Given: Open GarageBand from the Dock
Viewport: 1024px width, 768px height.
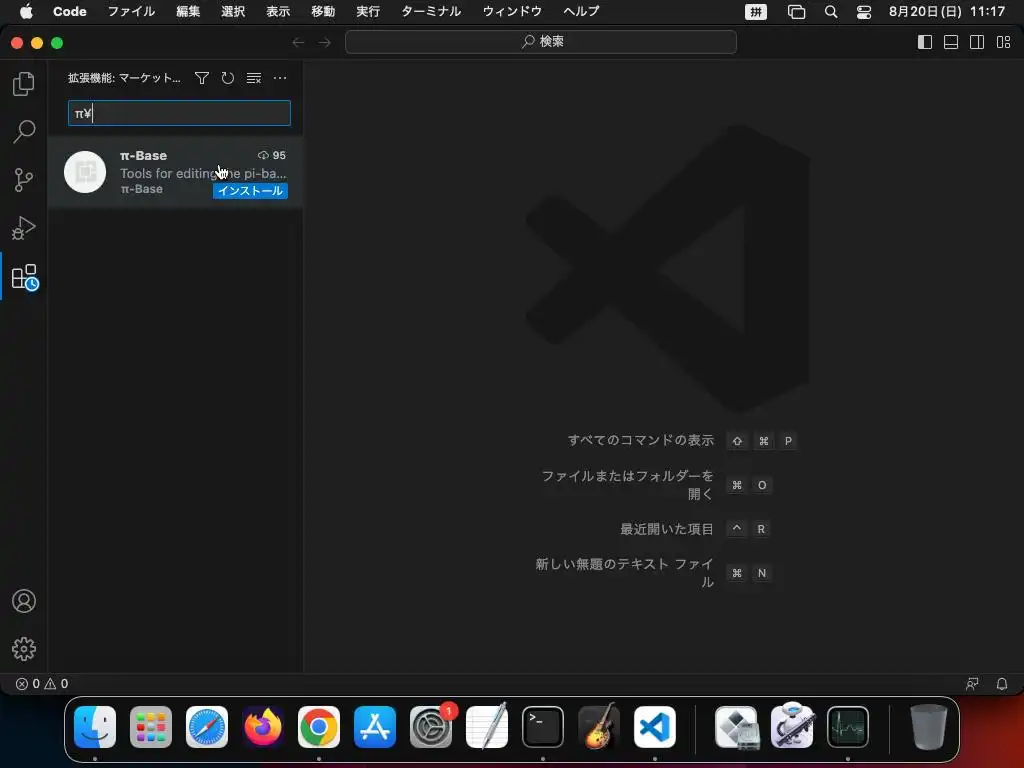Looking at the screenshot, I should click(599, 727).
